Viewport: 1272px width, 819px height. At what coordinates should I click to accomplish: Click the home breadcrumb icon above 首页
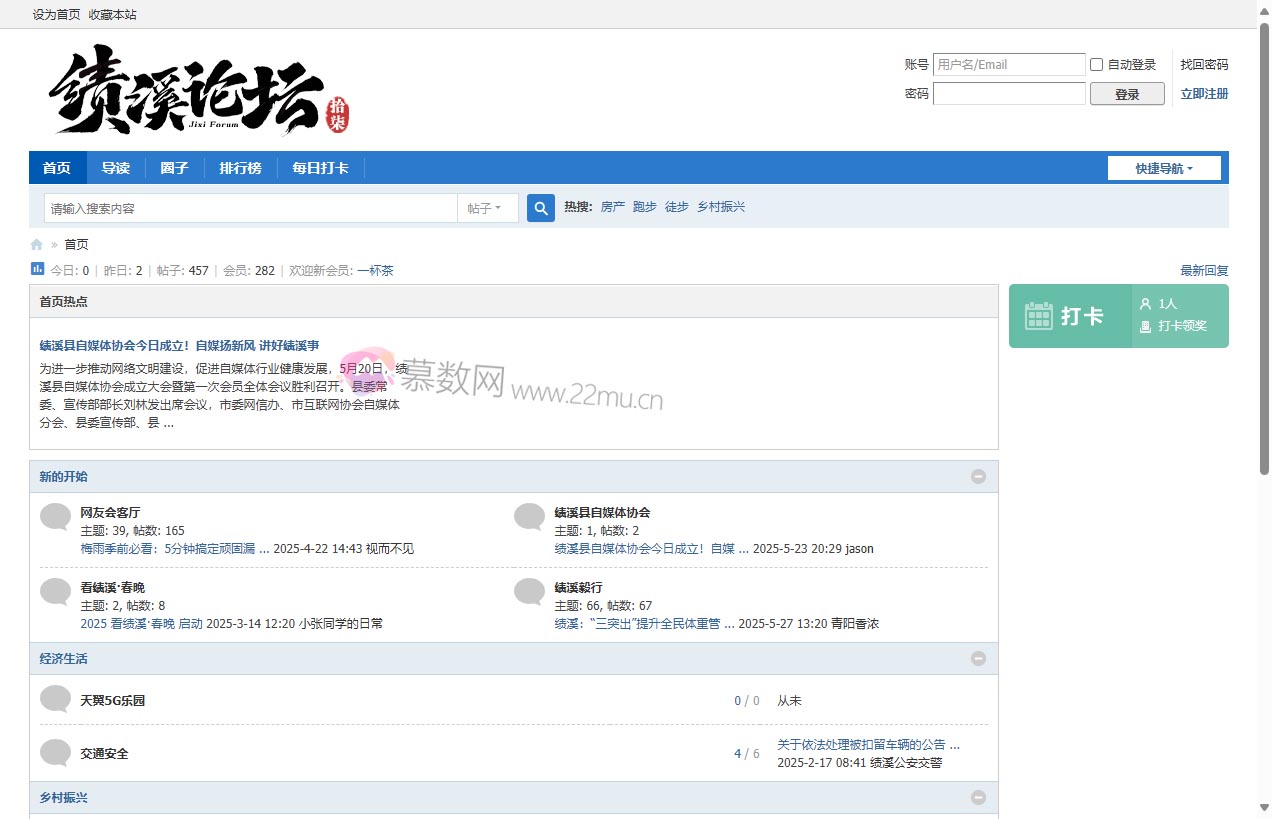click(x=35, y=243)
